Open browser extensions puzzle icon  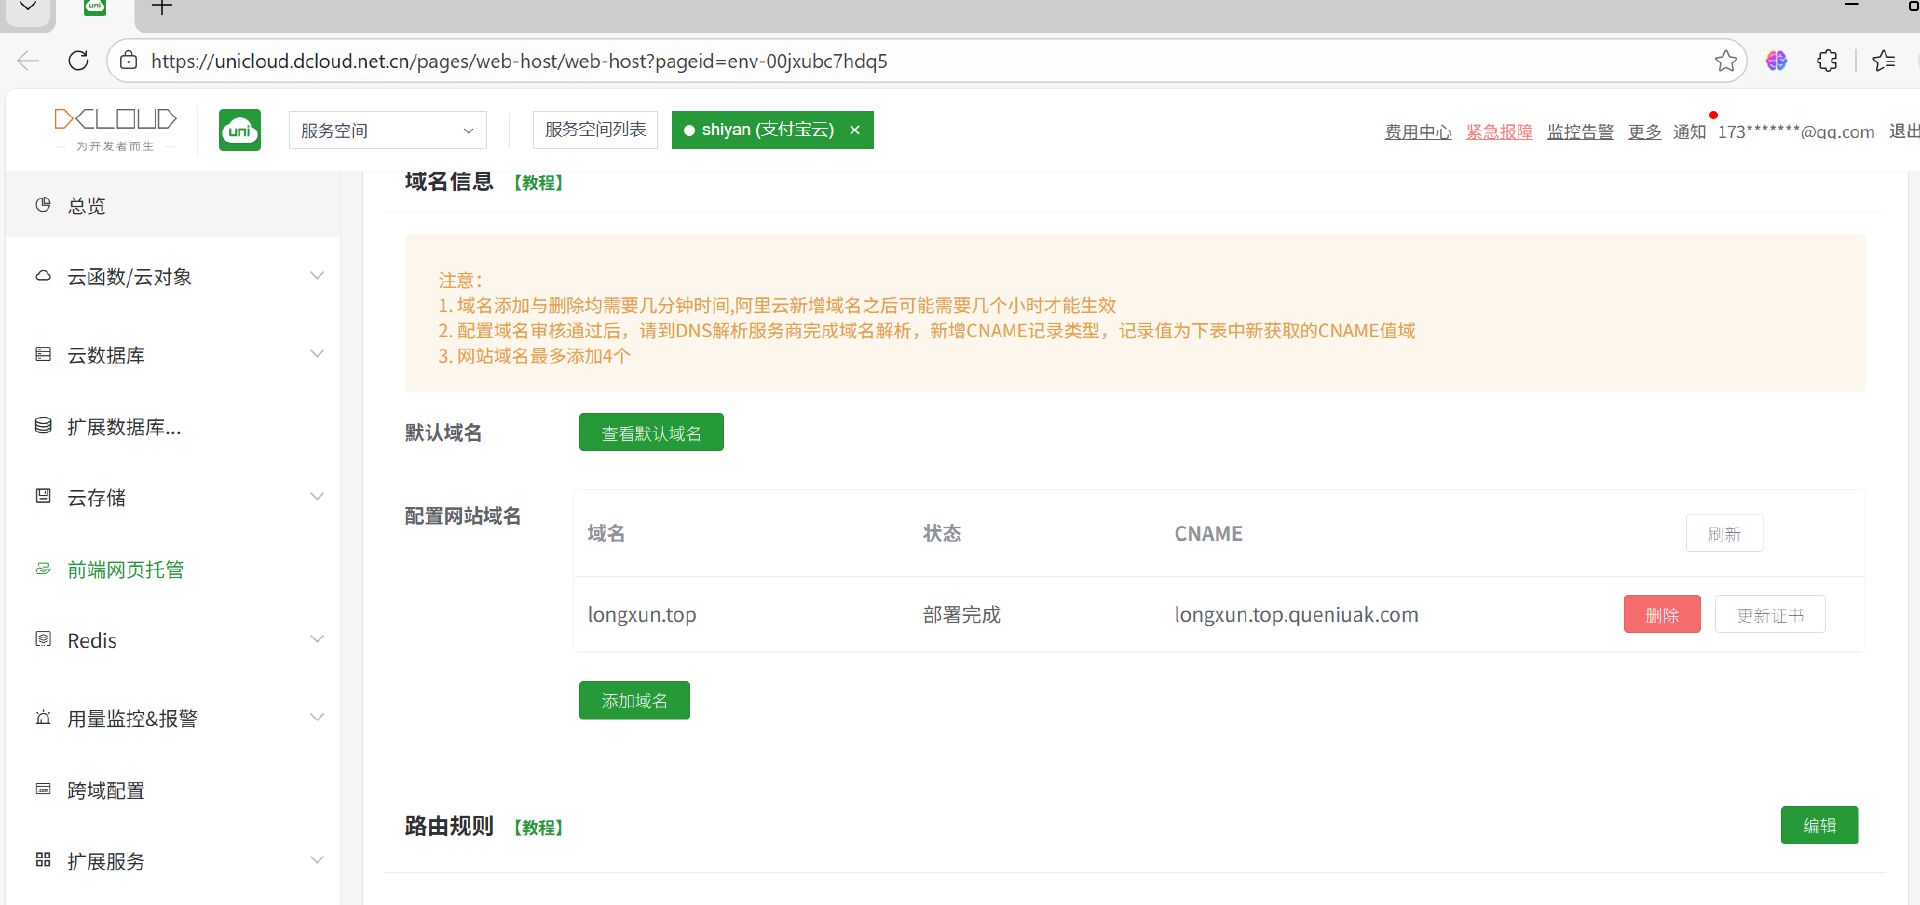(1827, 61)
